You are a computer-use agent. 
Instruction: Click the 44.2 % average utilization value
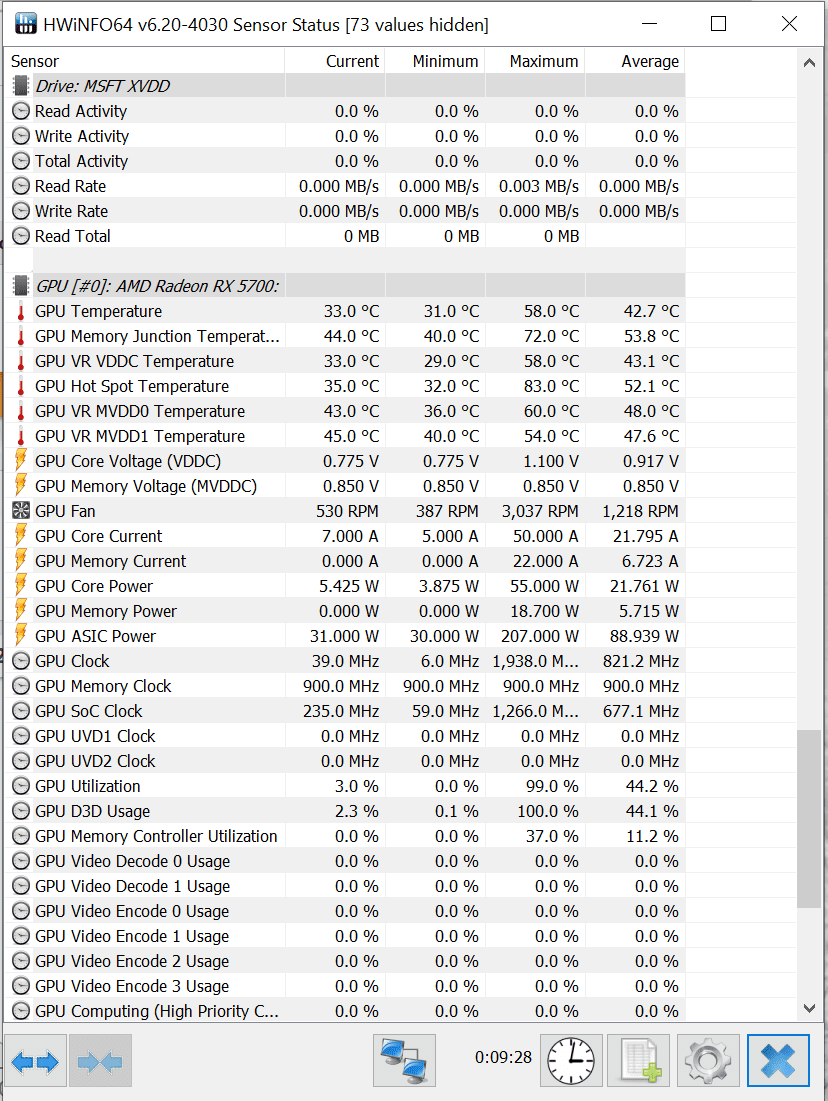[652, 786]
